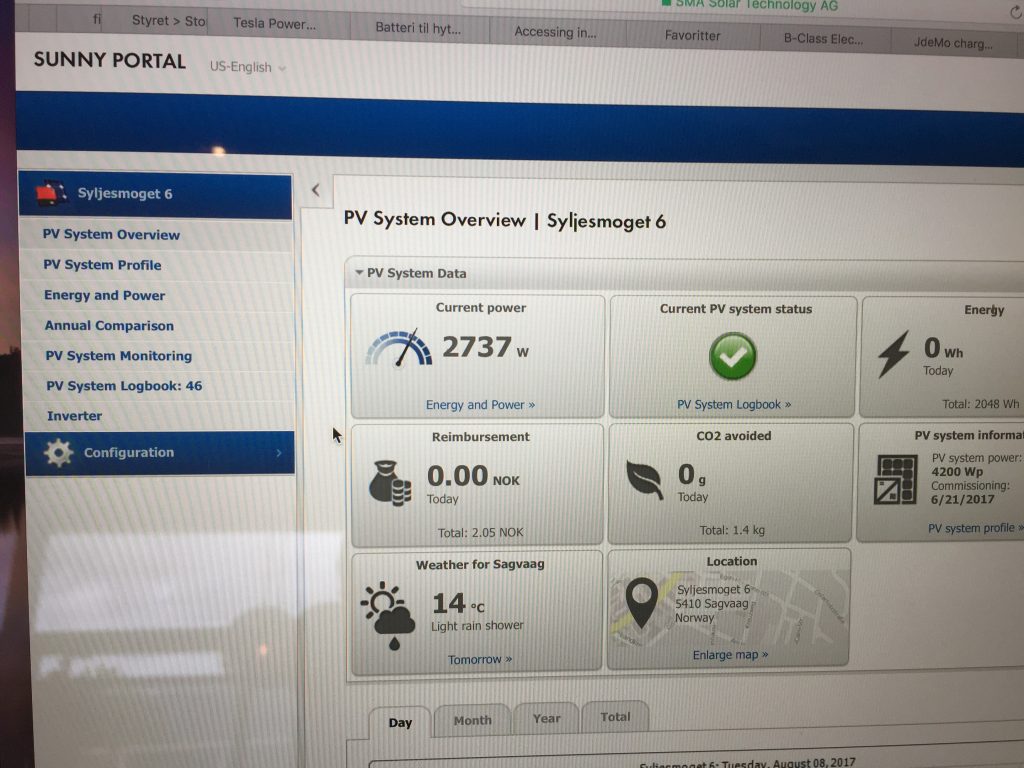The width and height of the screenshot is (1024, 768).
Task: Click the location map thumbnail
Action: click(728, 607)
